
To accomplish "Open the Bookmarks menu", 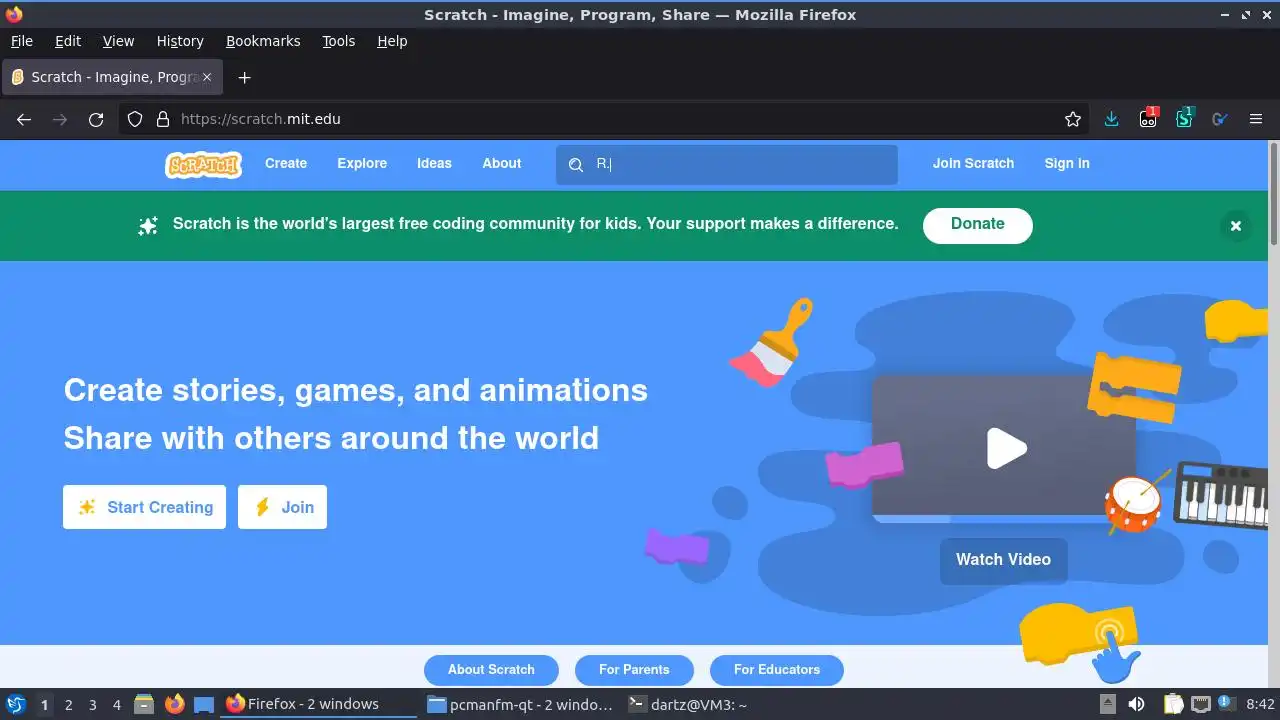I will pos(263,41).
